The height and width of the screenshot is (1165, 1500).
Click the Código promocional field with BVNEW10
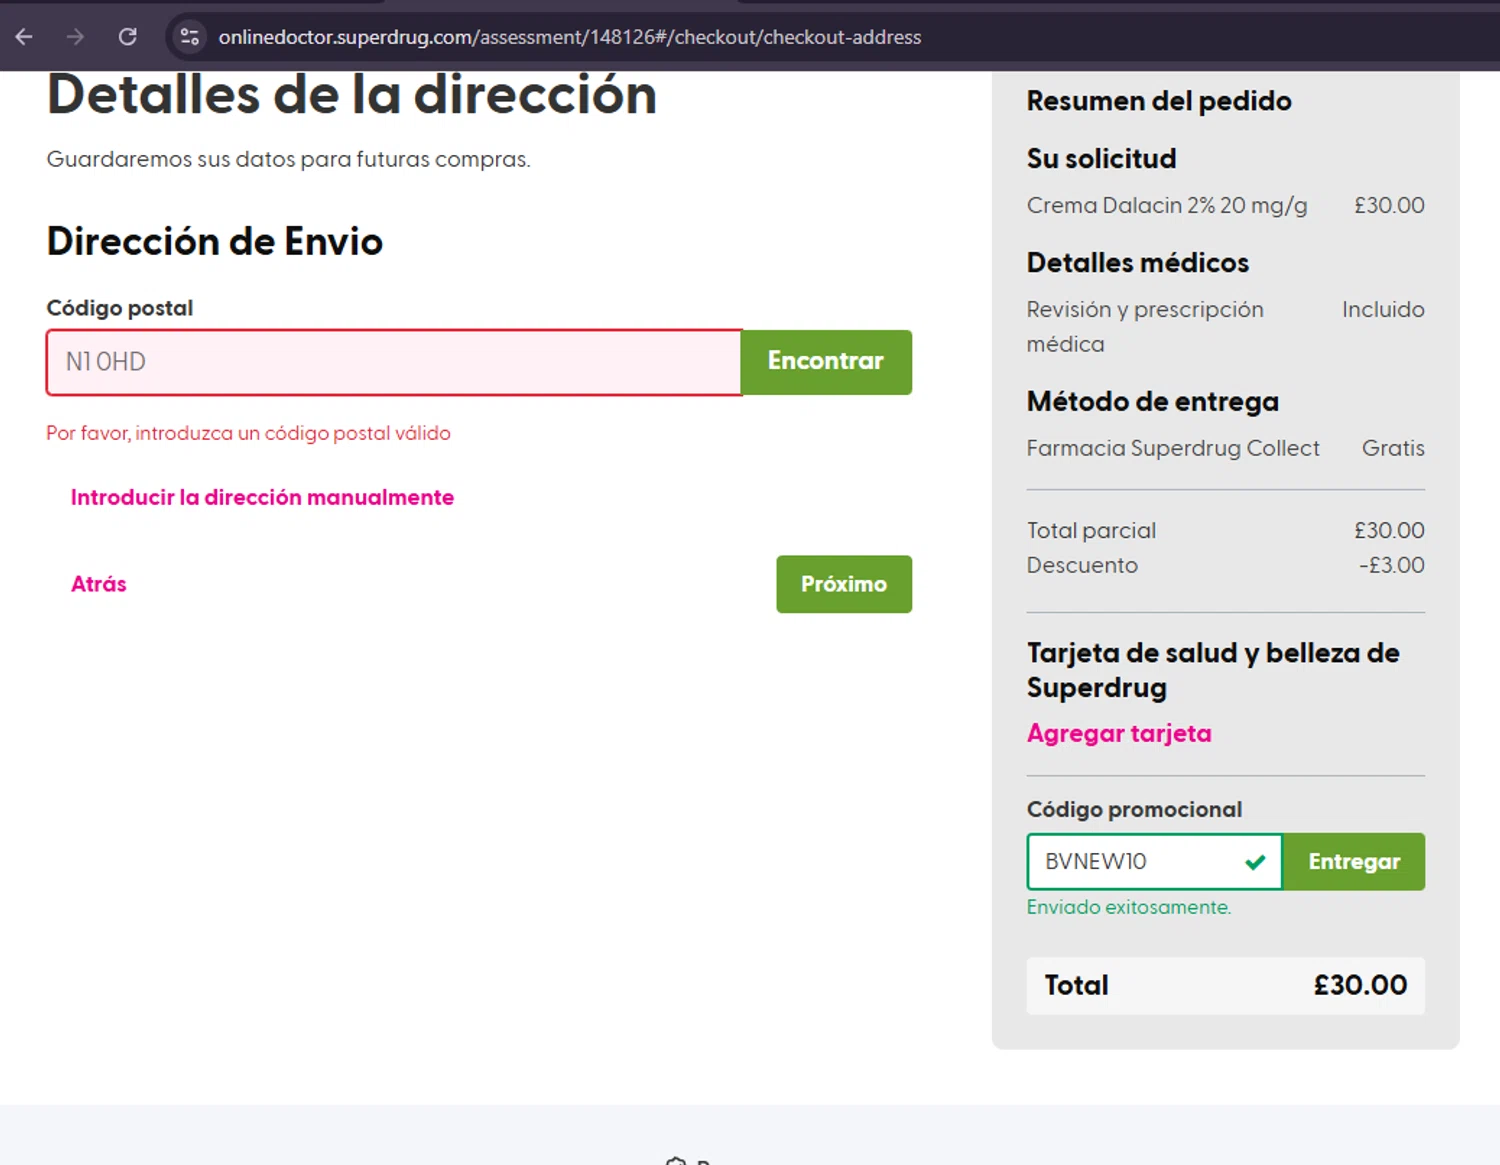coord(1154,862)
